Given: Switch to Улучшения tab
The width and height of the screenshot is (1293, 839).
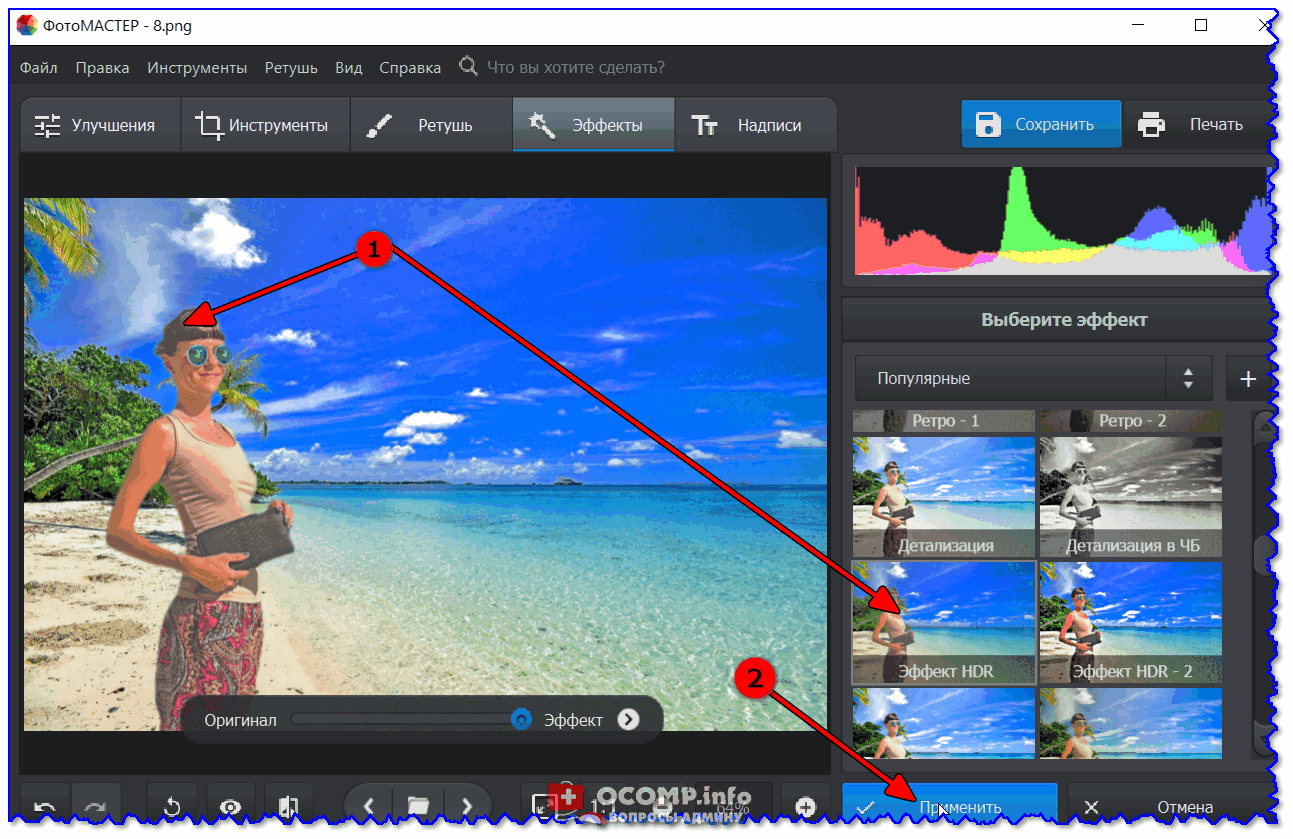Looking at the screenshot, I should 100,125.
